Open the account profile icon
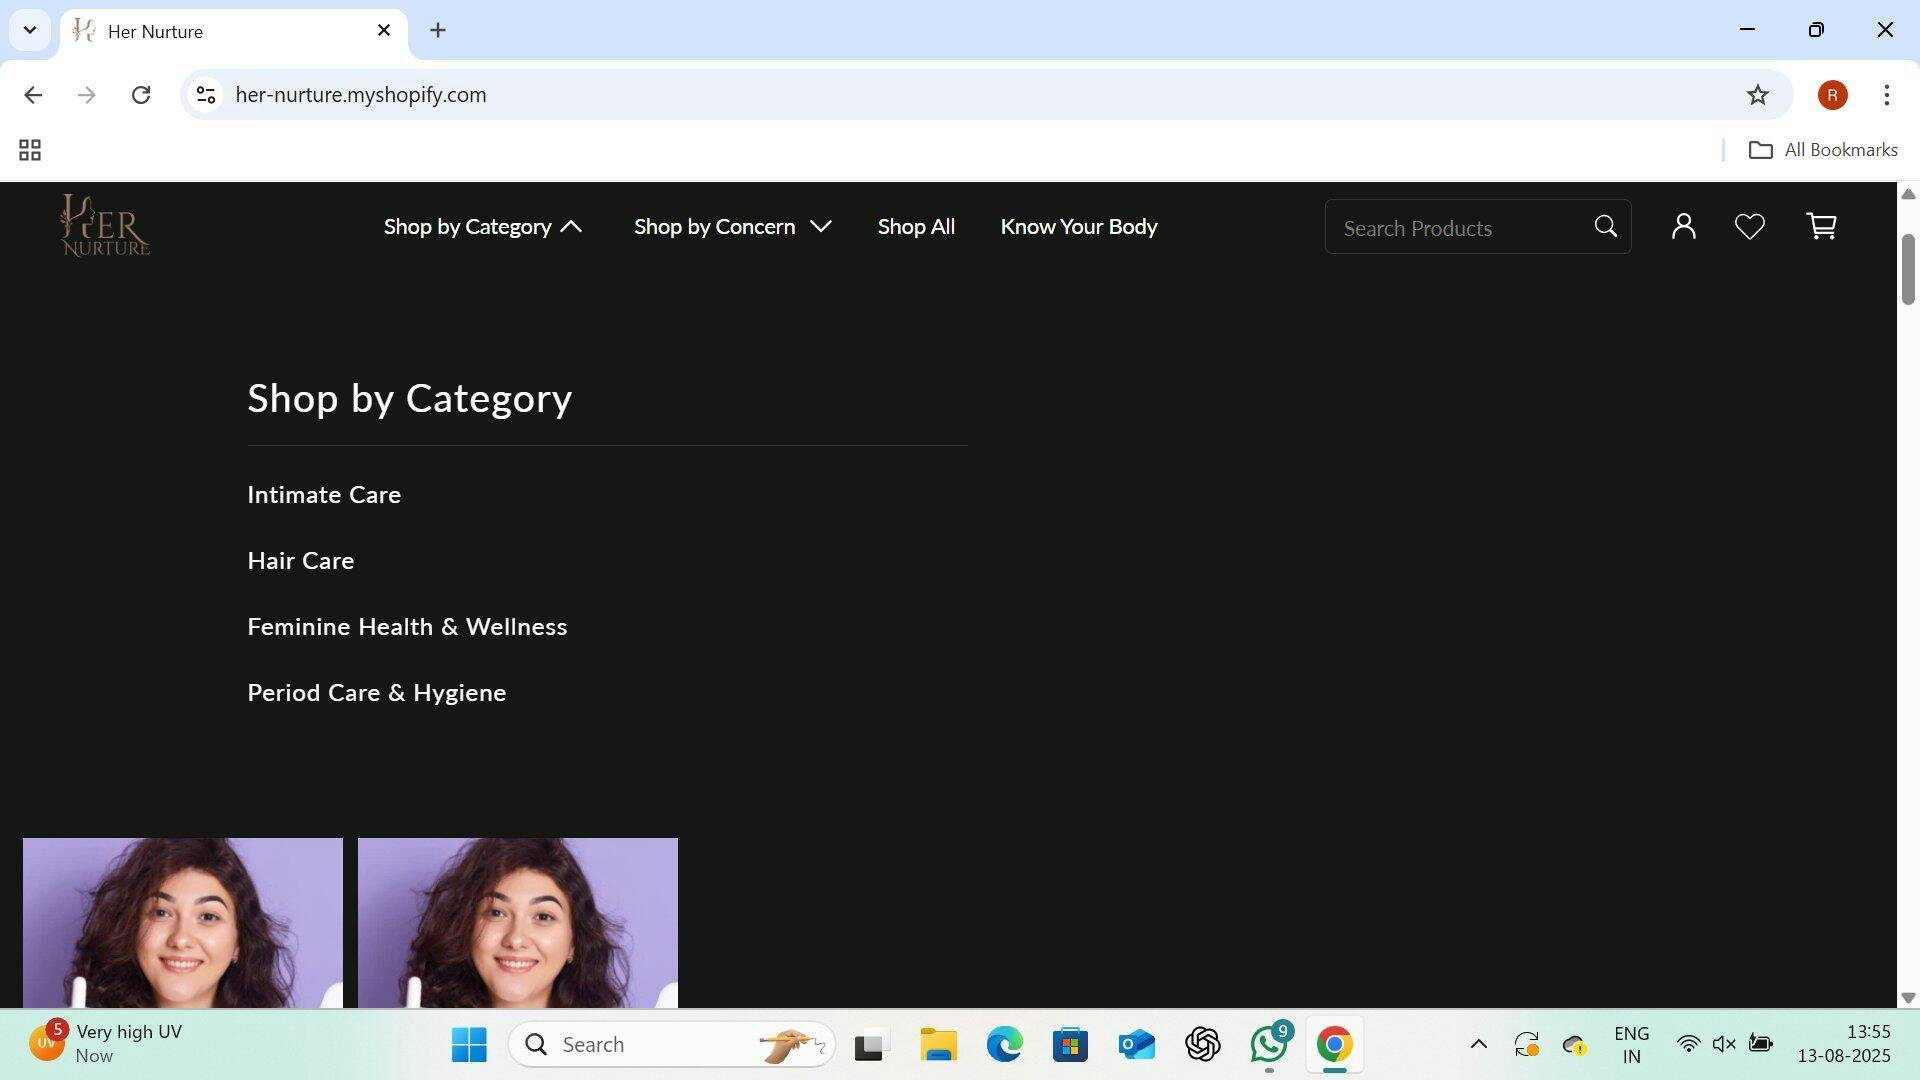 (x=1683, y=227)
